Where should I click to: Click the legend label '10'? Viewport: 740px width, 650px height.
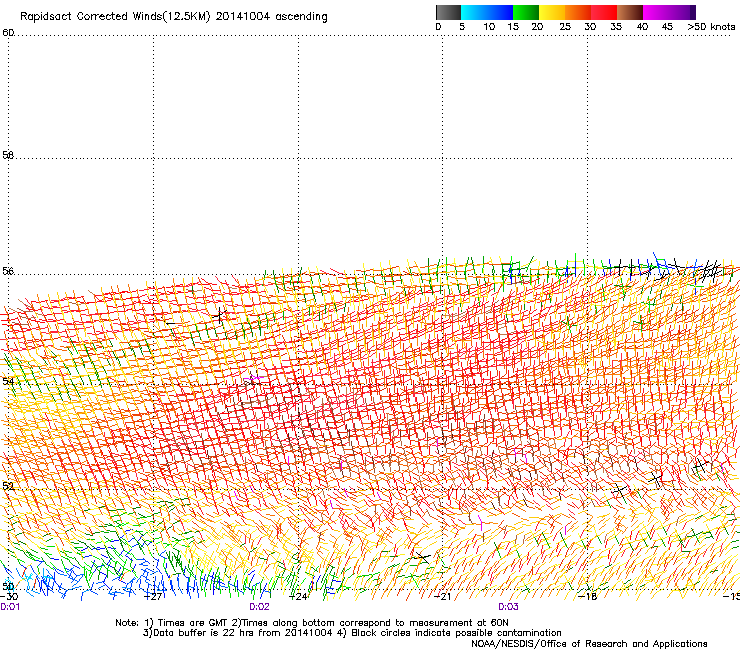[489, 27]
